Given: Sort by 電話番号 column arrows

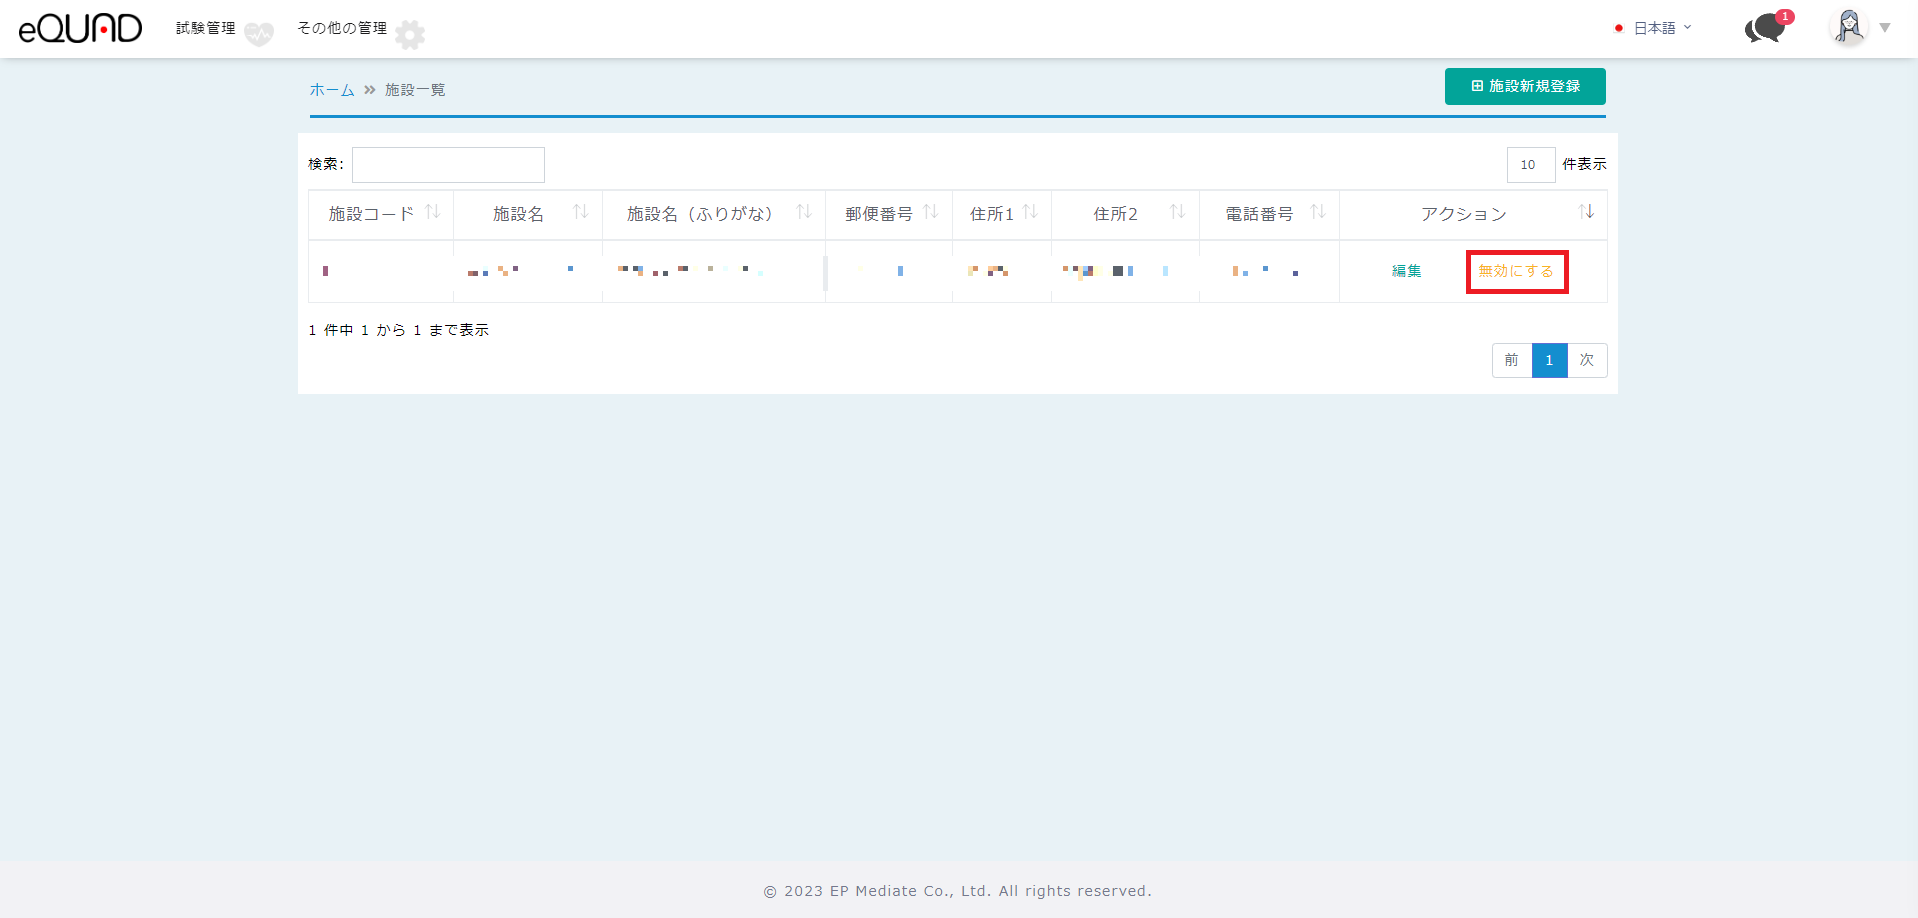Looking at the screenshot, I should pyautogui.click(x=1317, y=212).
